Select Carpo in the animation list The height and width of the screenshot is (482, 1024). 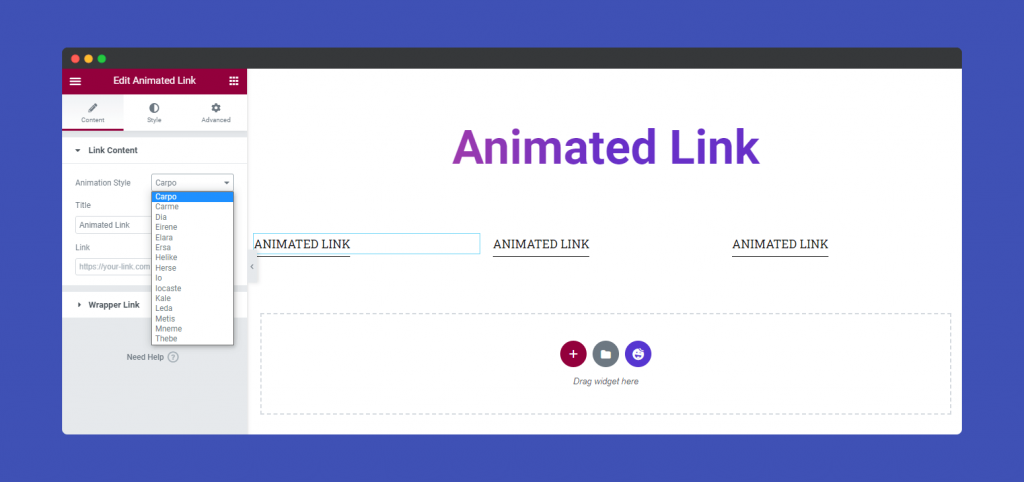click(192, 197)
